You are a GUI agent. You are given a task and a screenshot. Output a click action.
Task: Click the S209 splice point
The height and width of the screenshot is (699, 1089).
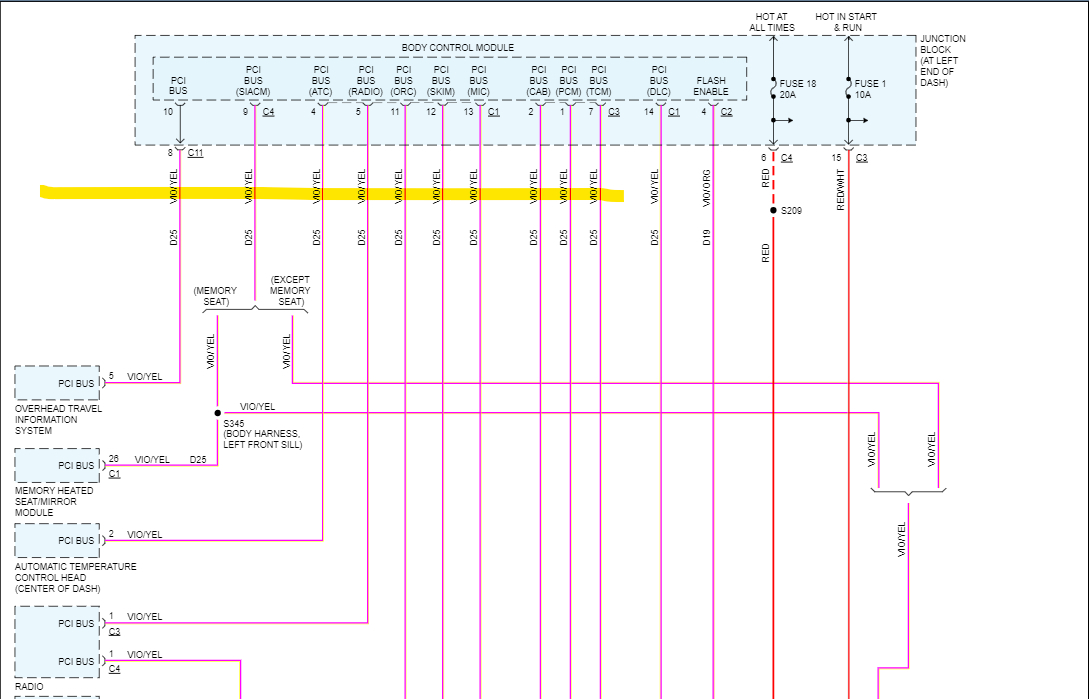773,211
